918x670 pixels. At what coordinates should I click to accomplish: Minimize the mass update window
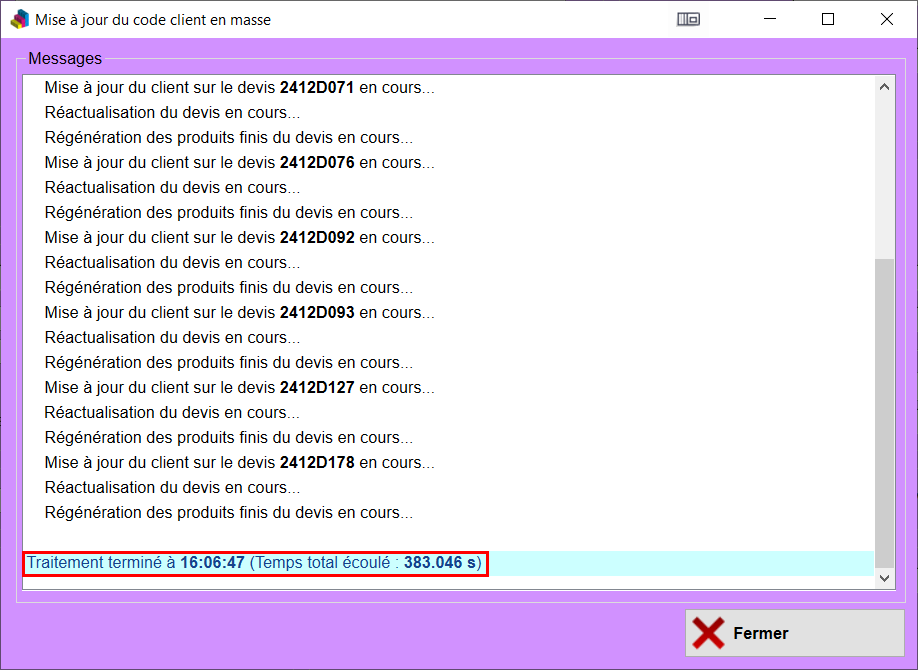tap(770, 19)
